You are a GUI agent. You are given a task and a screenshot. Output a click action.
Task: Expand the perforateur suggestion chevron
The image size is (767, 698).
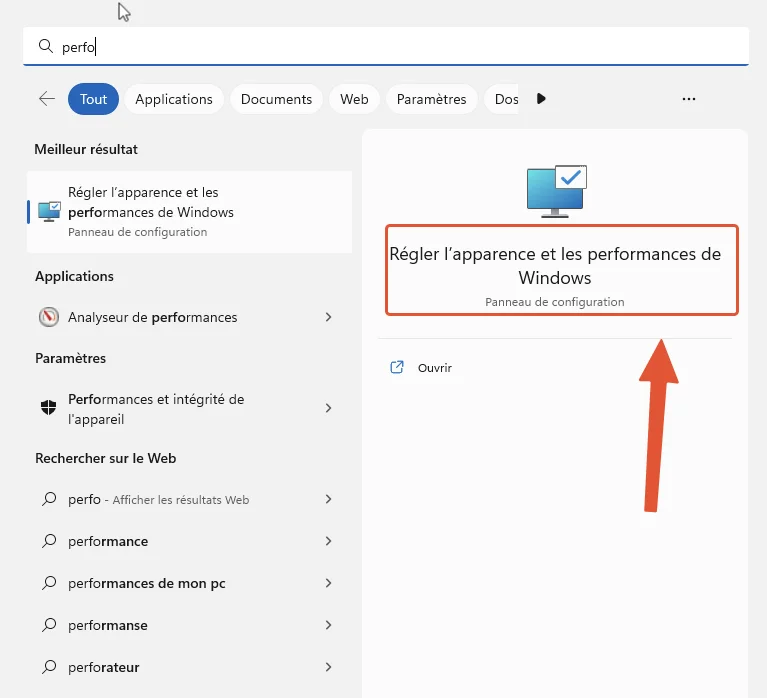[x=328, y=667]
